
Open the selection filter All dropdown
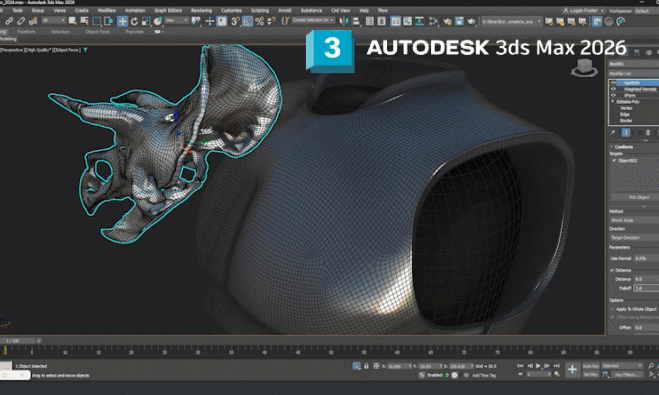pos(53,20)
